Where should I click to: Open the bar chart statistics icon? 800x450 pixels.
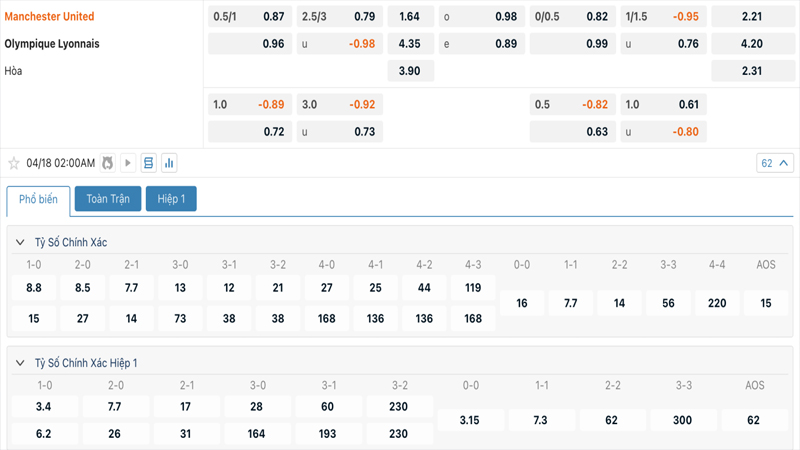(x=169, y=163)
